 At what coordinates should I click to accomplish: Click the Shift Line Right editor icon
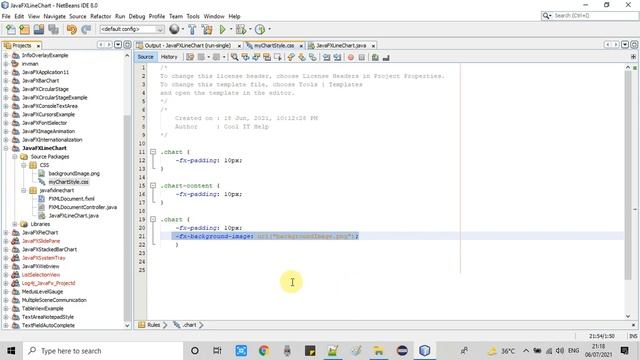pos(337,57)
